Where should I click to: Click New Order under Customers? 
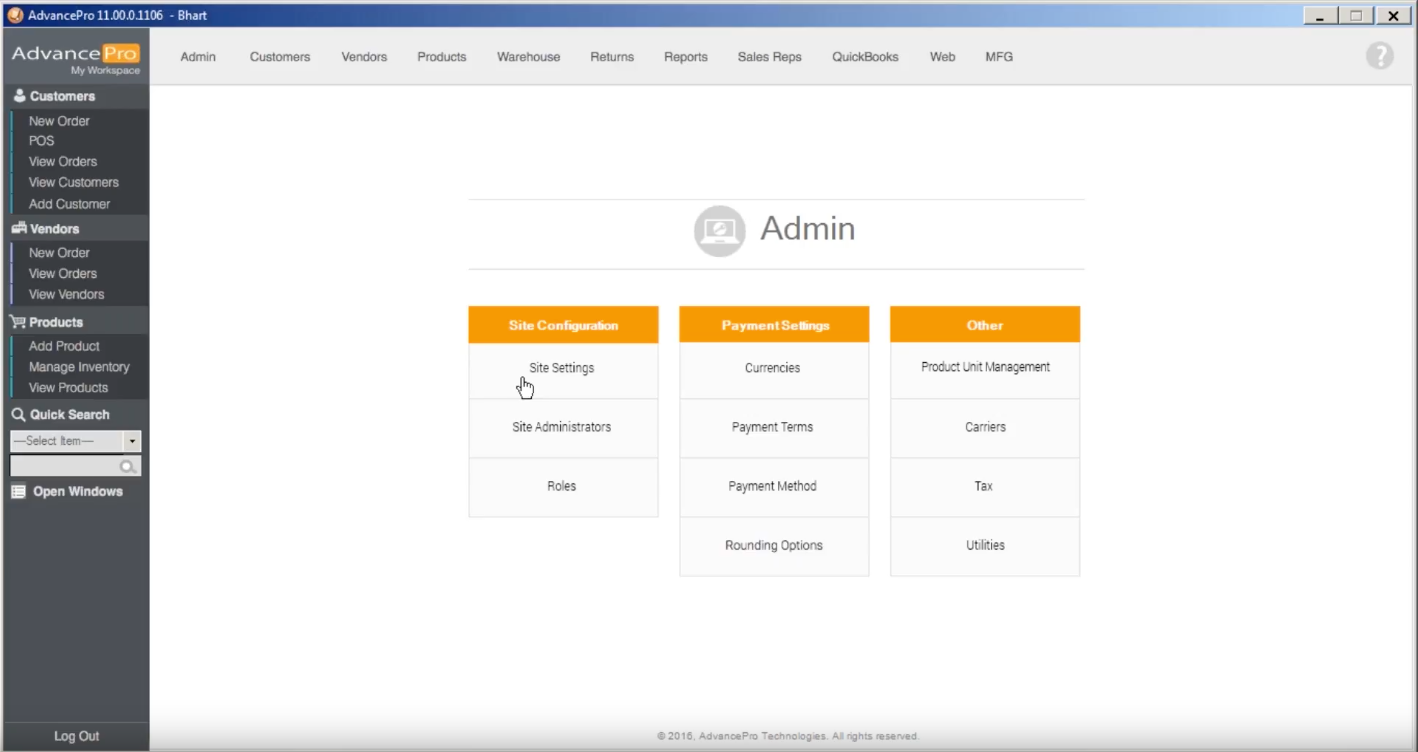tap(59, 121)
